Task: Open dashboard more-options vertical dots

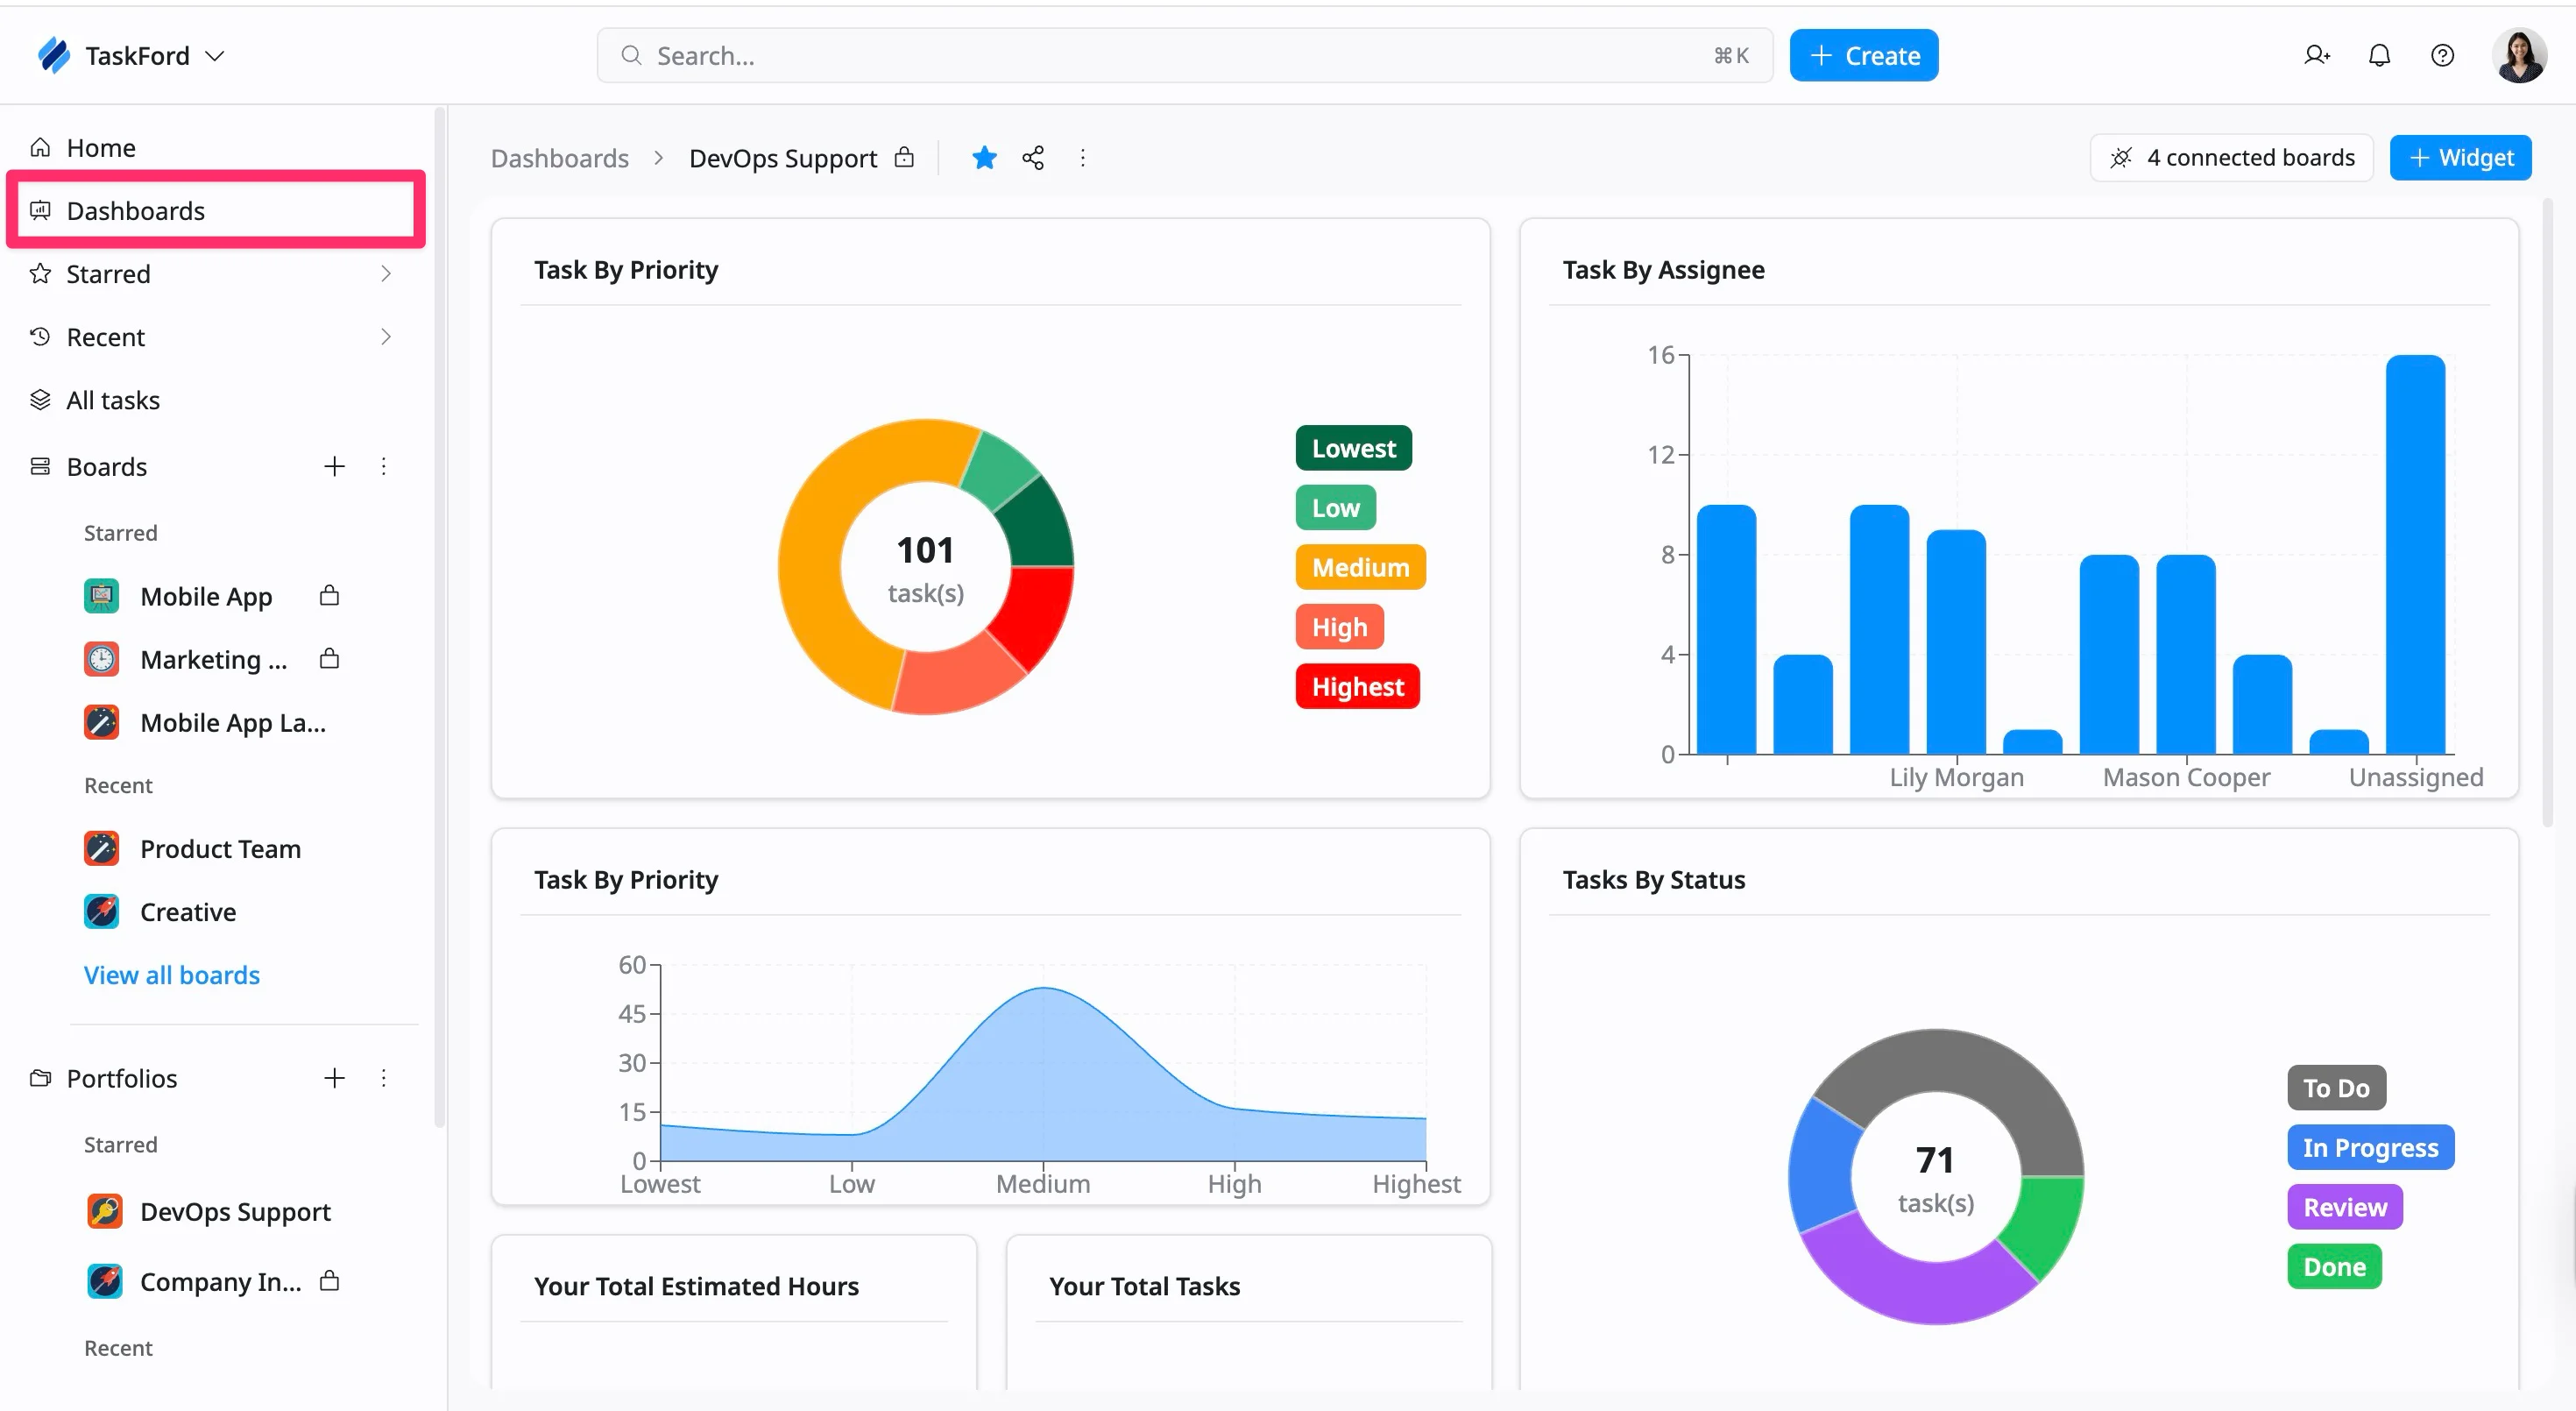Action: coord(1082,158)
